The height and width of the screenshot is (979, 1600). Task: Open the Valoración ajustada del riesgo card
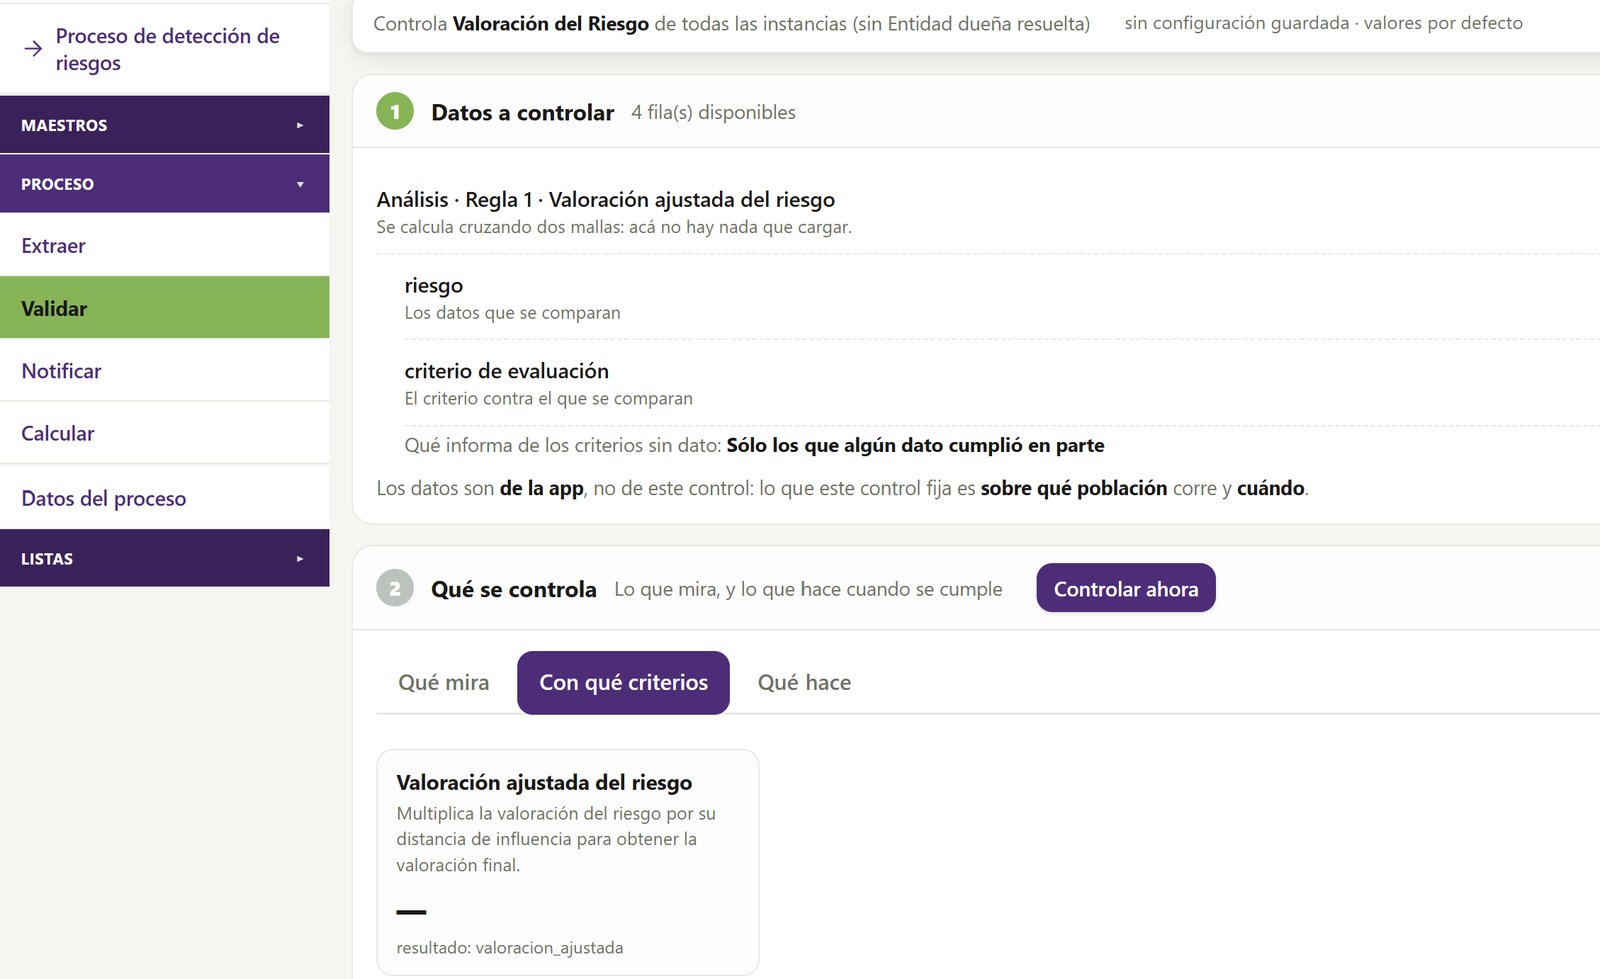click(x=567, y=862)
